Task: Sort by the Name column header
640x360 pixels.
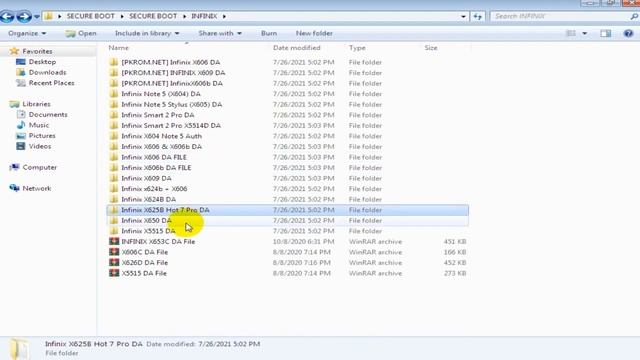Action: (x=118, y=48)
